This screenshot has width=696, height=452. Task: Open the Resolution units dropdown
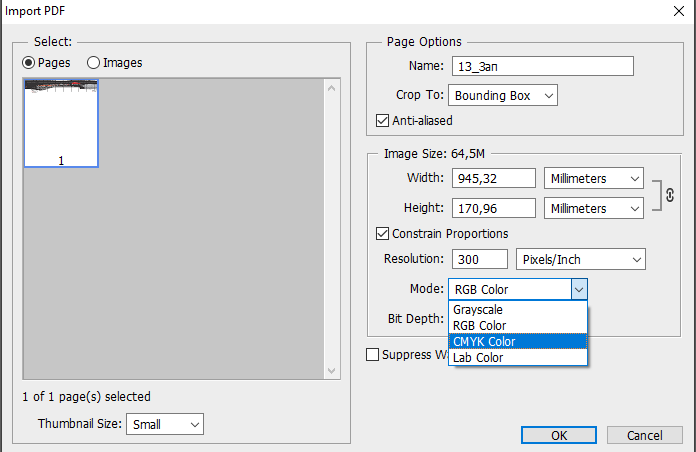coord(580,259)
